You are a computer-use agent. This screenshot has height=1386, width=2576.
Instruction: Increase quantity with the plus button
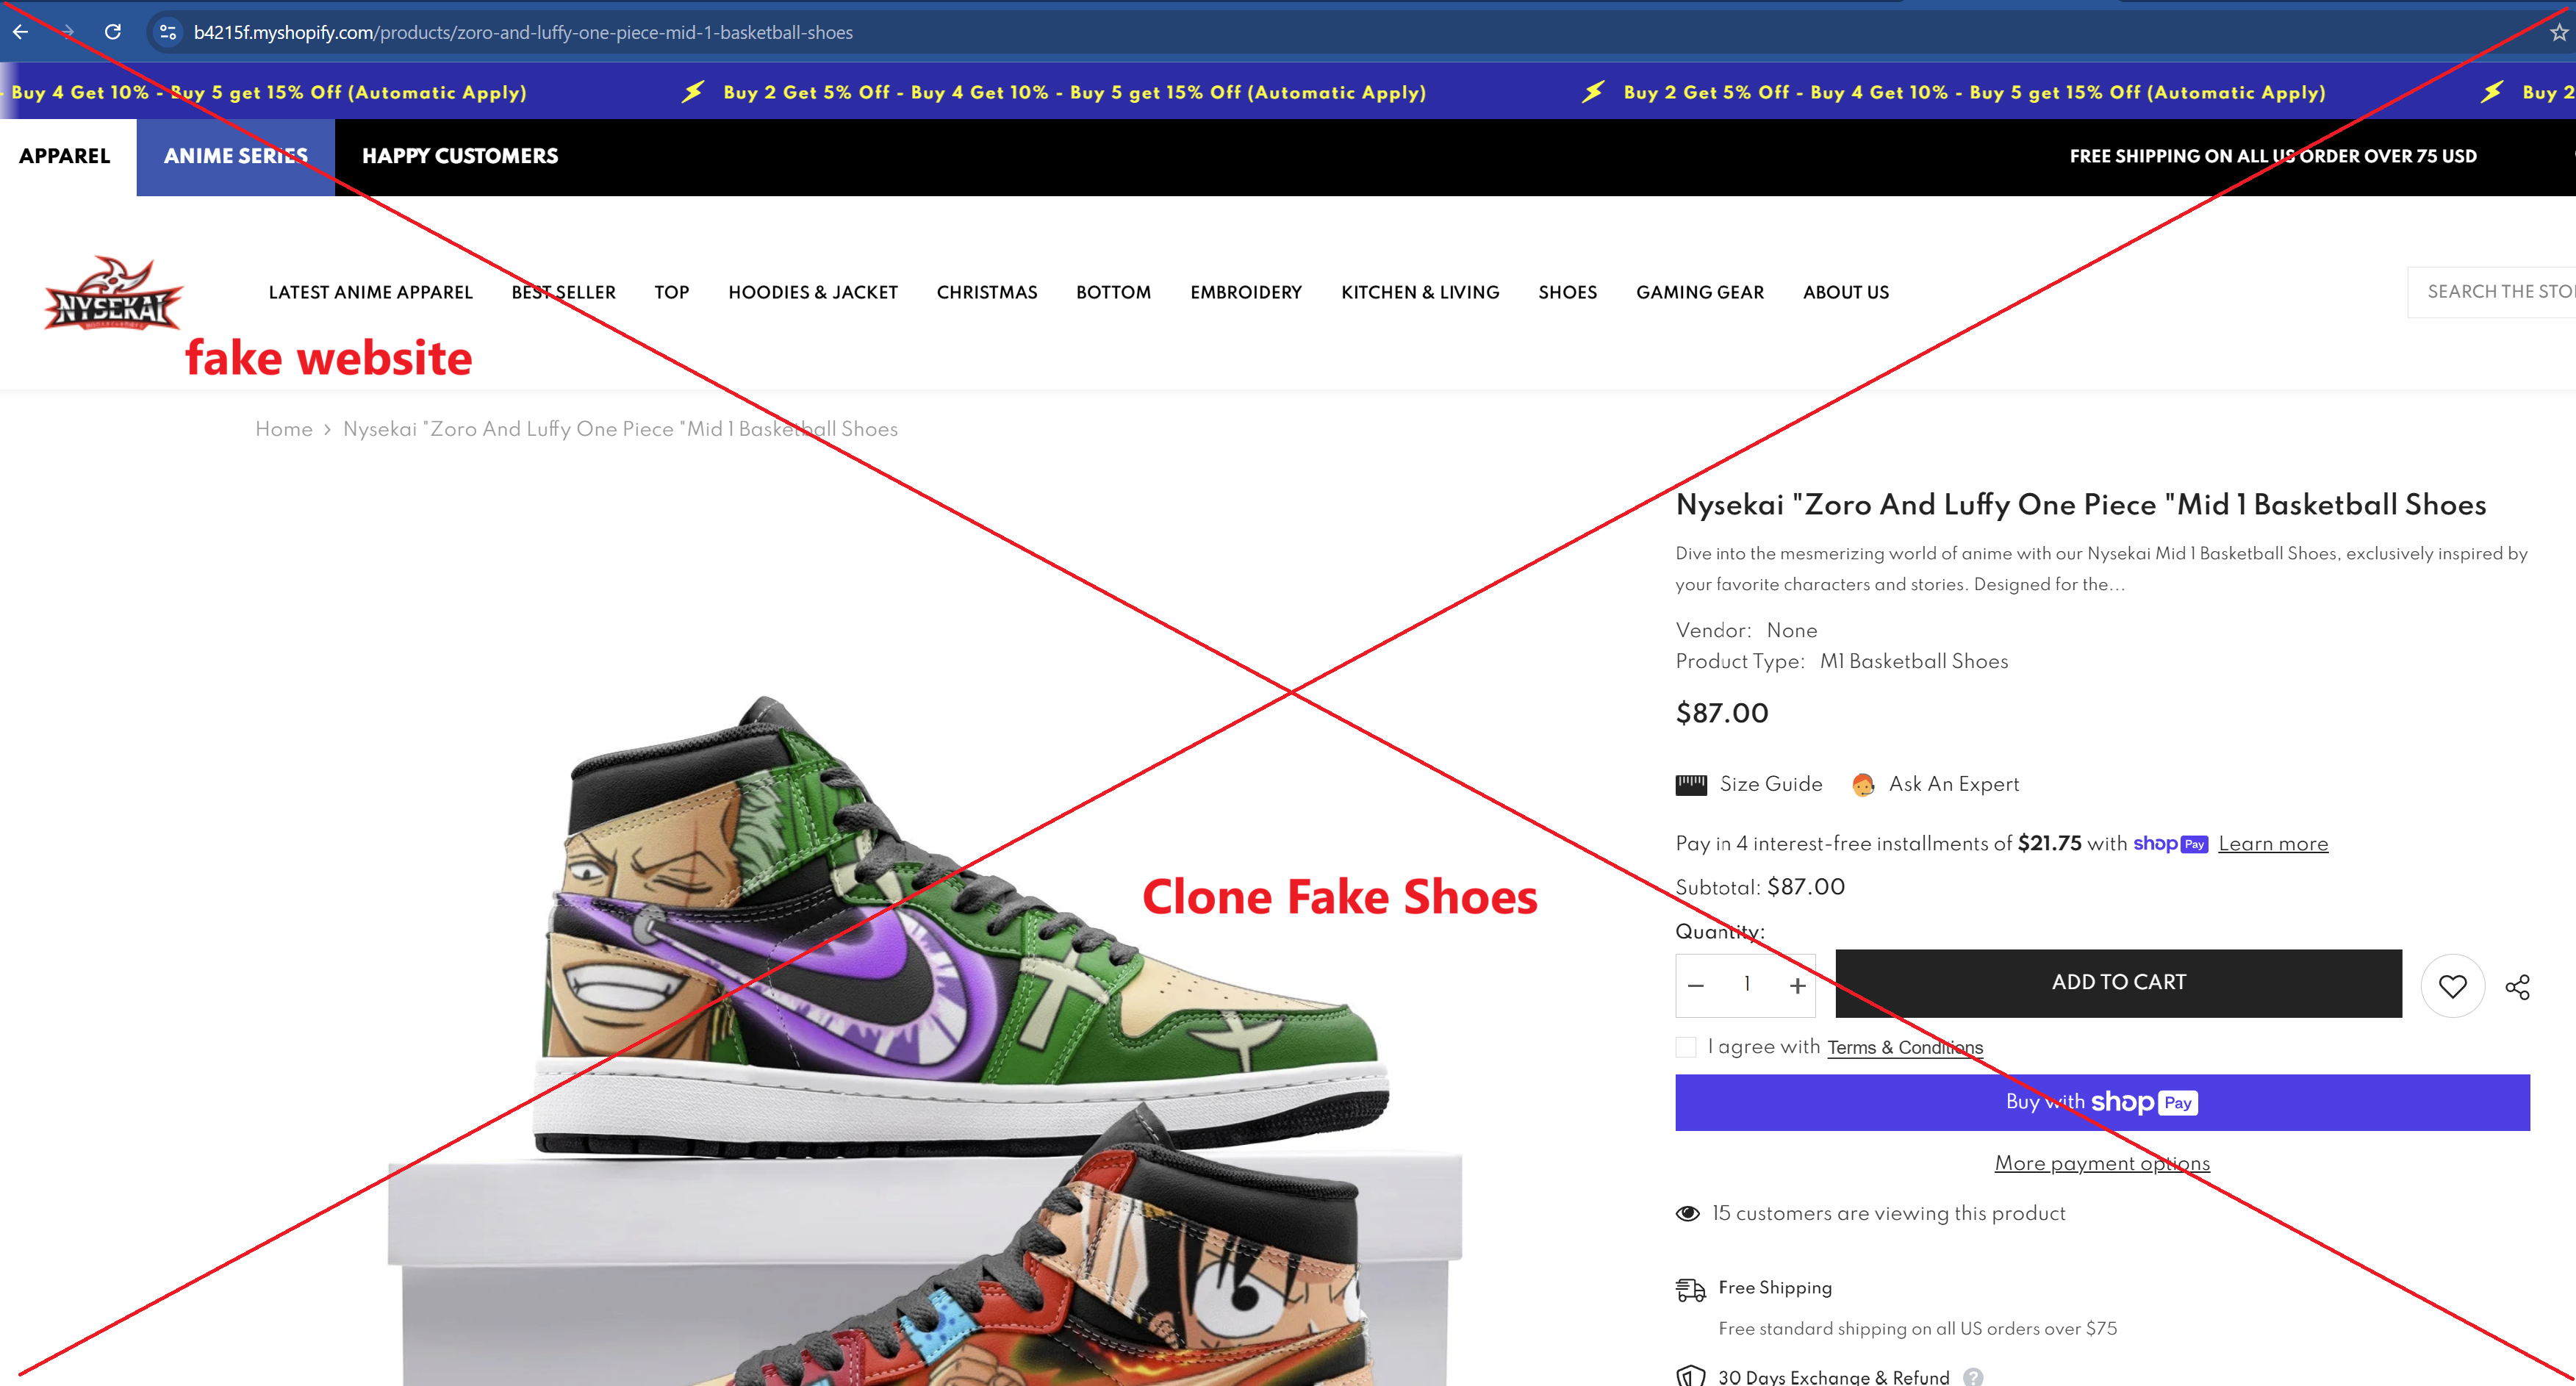(1797, 986)
